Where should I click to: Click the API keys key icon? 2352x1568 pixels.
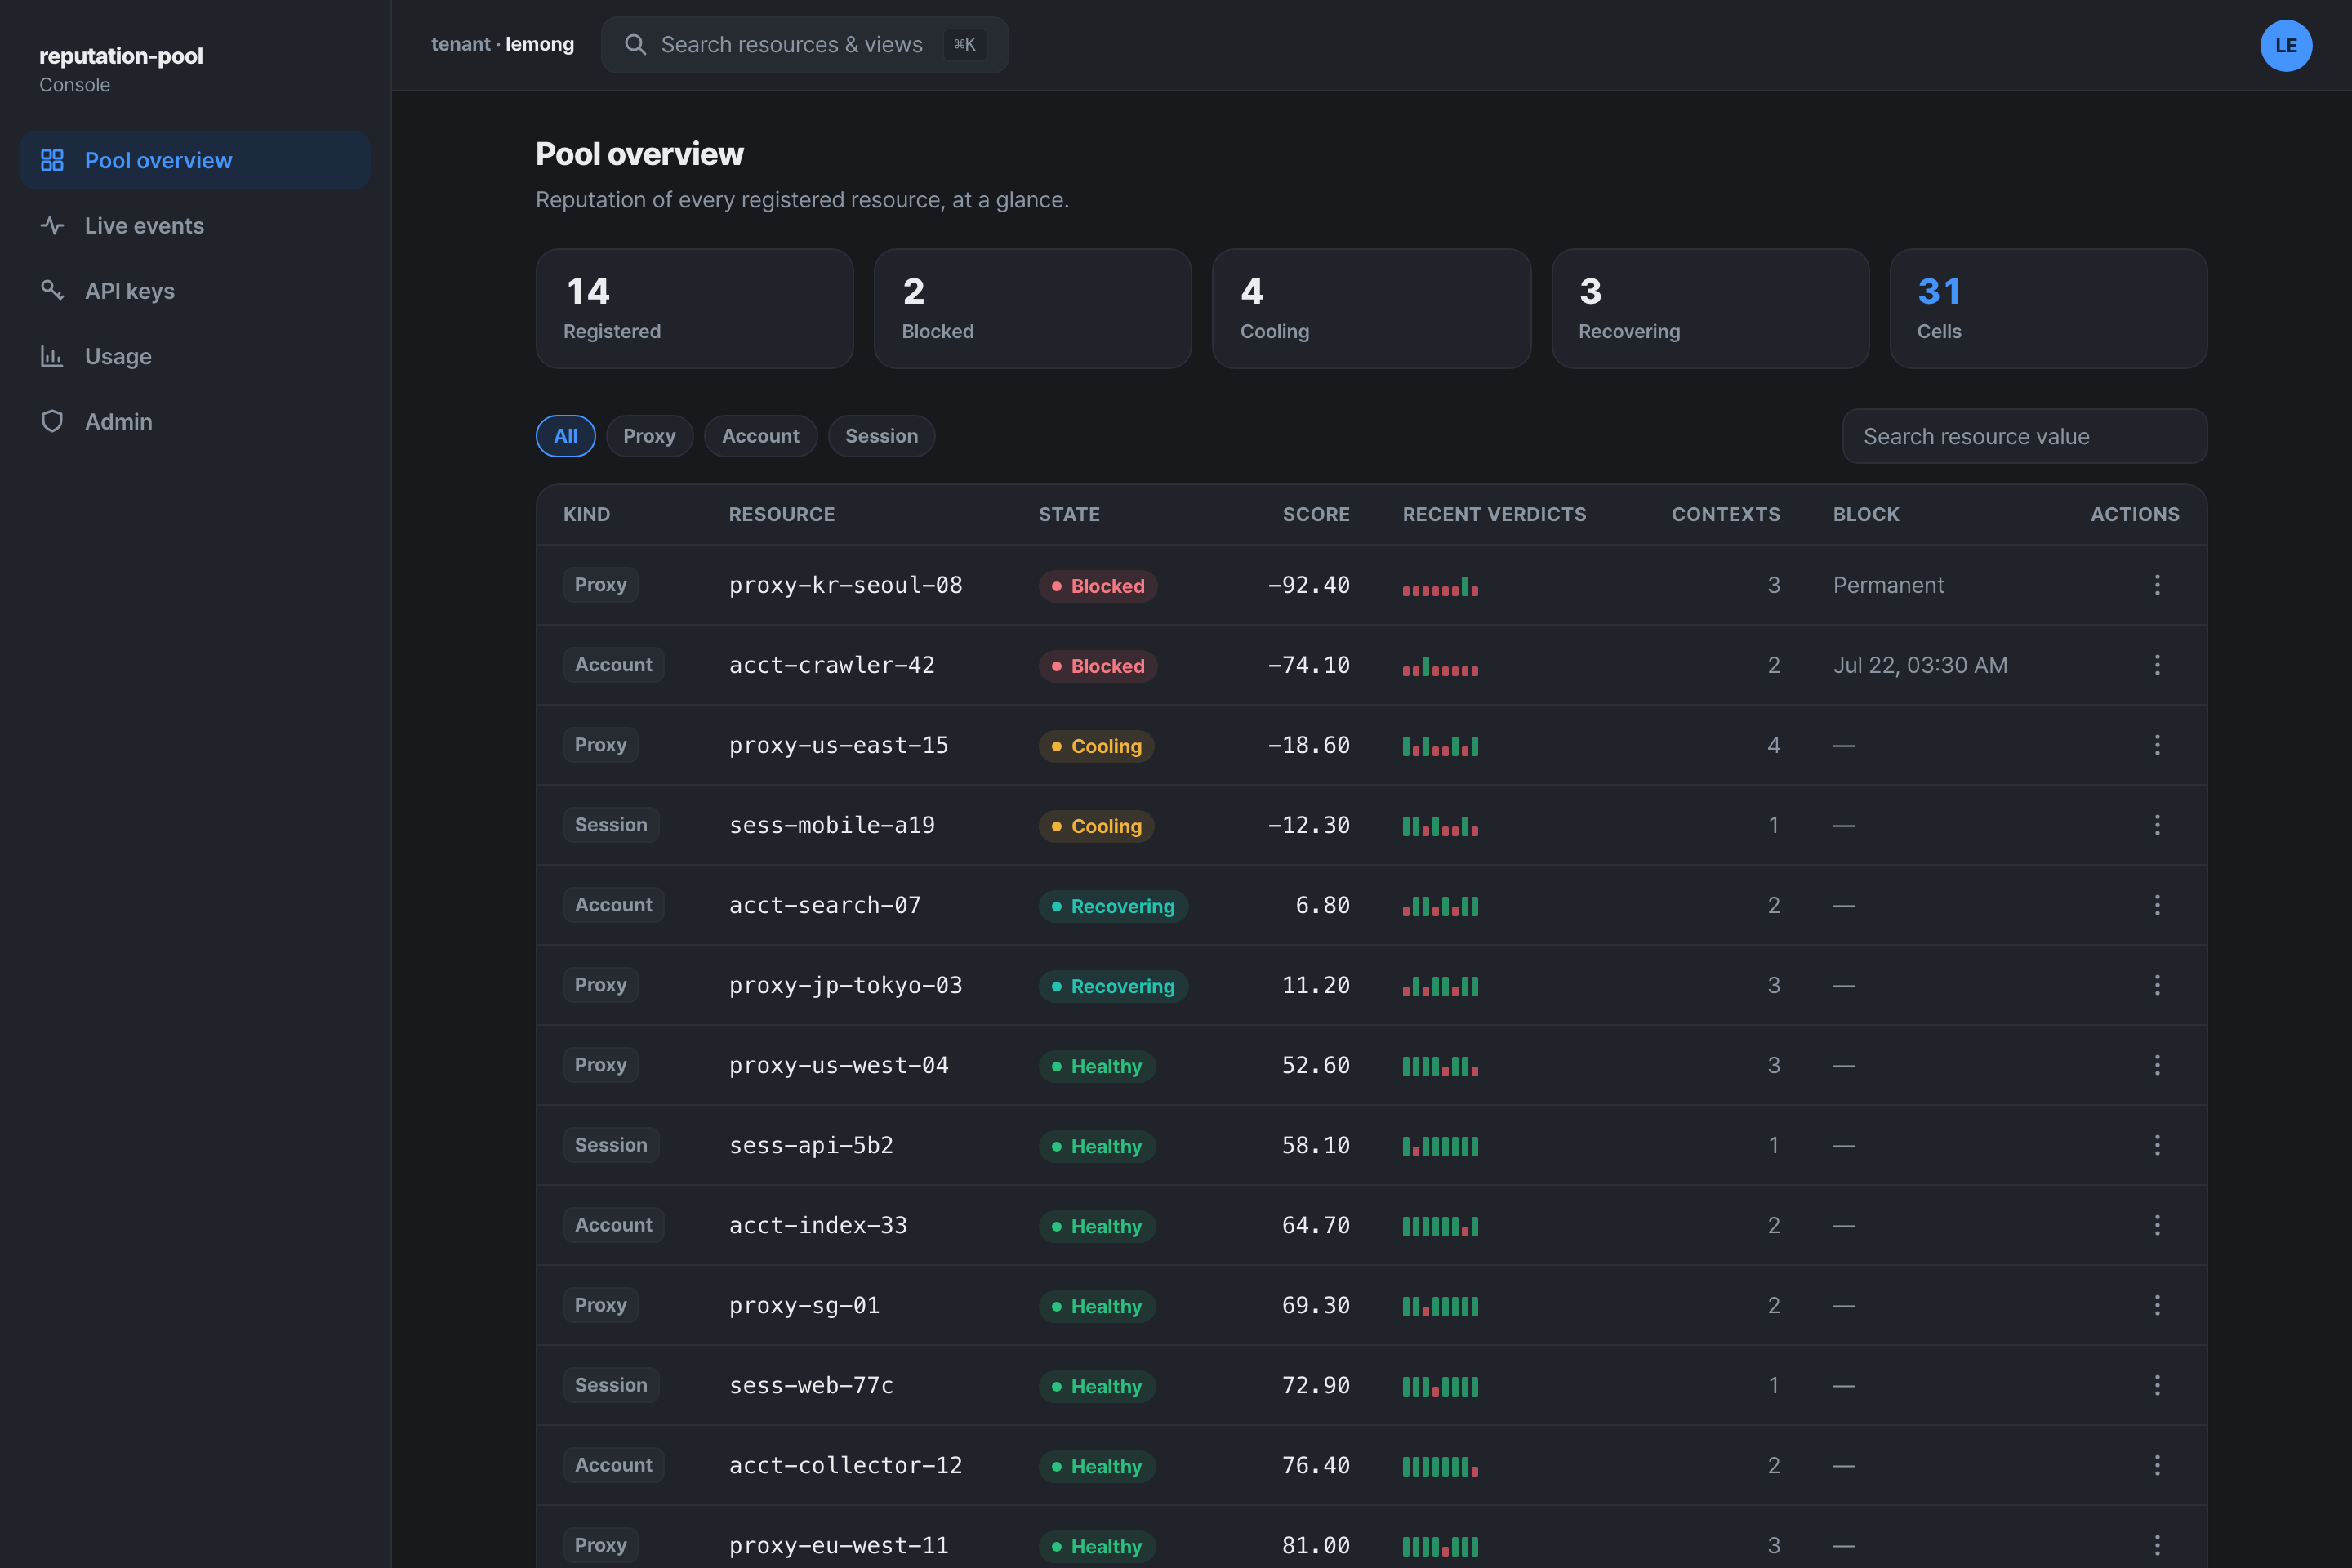coord(52,291)
